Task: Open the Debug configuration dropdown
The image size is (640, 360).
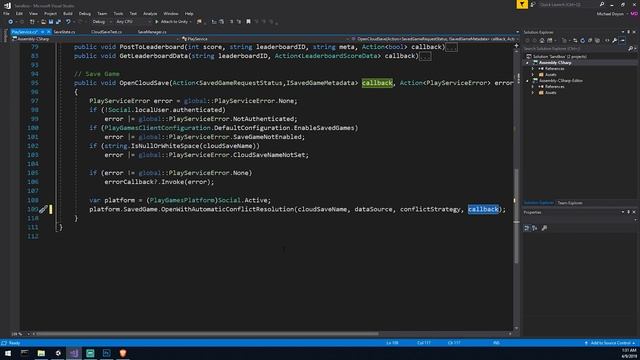Action: click(101, 22)
